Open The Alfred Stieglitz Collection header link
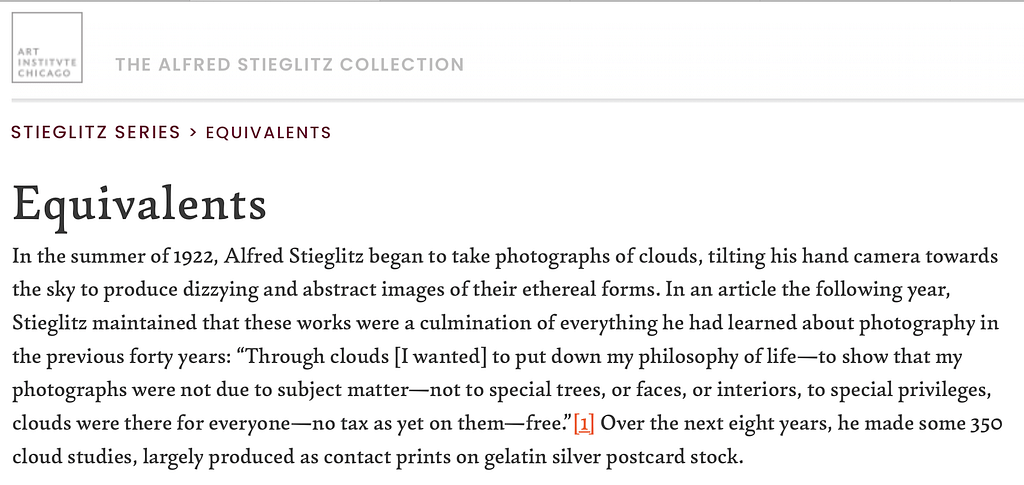This screenshot has height=485, width=1024. tap(290, 65)
